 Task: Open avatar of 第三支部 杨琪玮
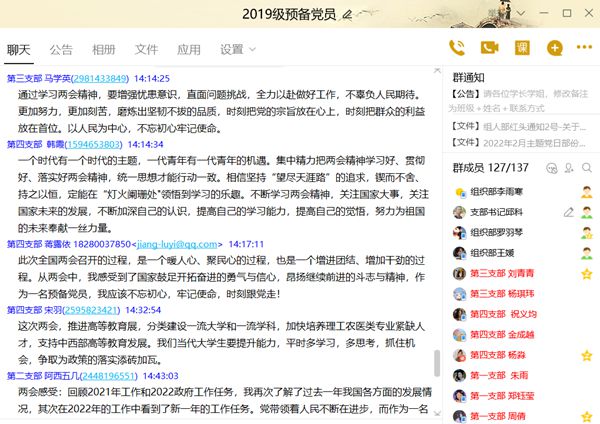[460, 294]
